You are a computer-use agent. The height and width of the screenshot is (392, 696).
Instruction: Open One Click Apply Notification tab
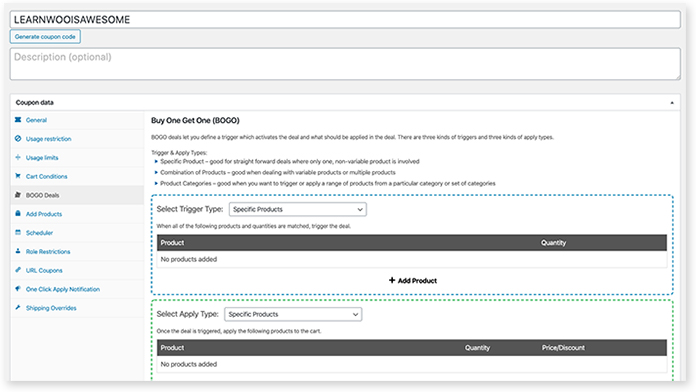(x=77, y=289)
